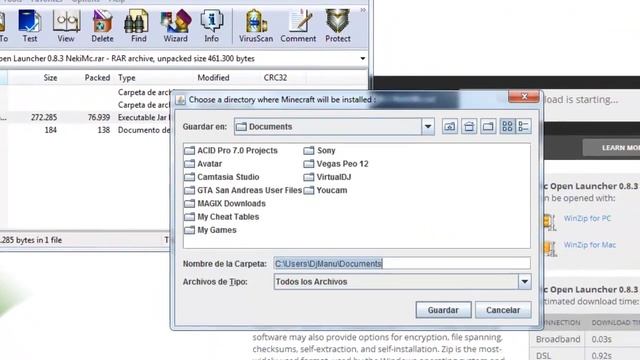
Task: Open the WinZip for PC link
Action: [x=587, y=218]
